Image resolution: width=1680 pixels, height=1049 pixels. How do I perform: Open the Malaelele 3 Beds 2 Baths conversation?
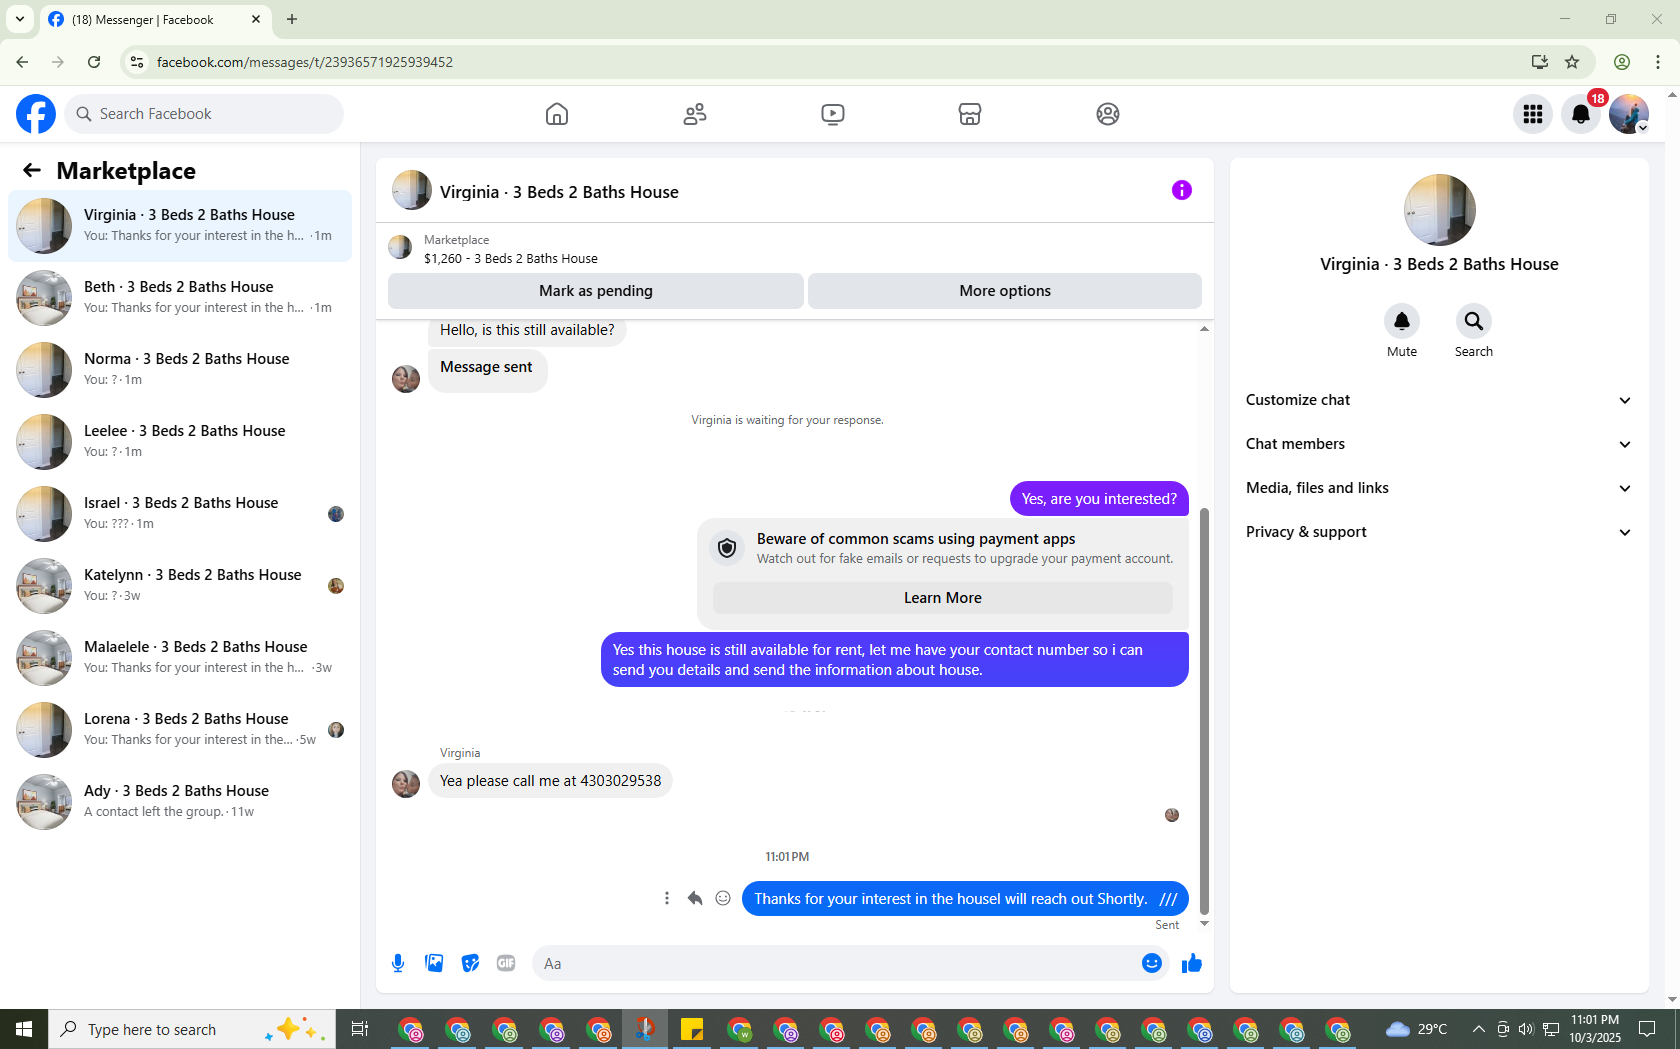180,658
